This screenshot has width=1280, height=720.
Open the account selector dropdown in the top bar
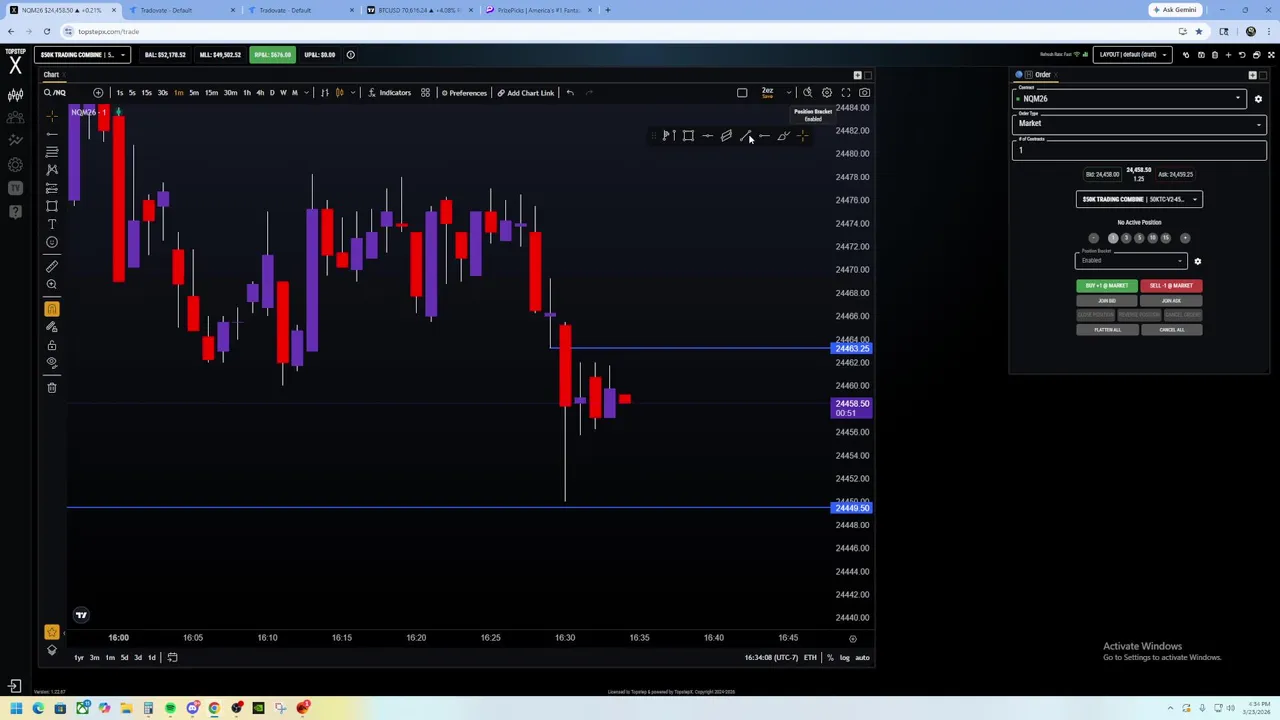pyautogui.click(x=82, y=55)
